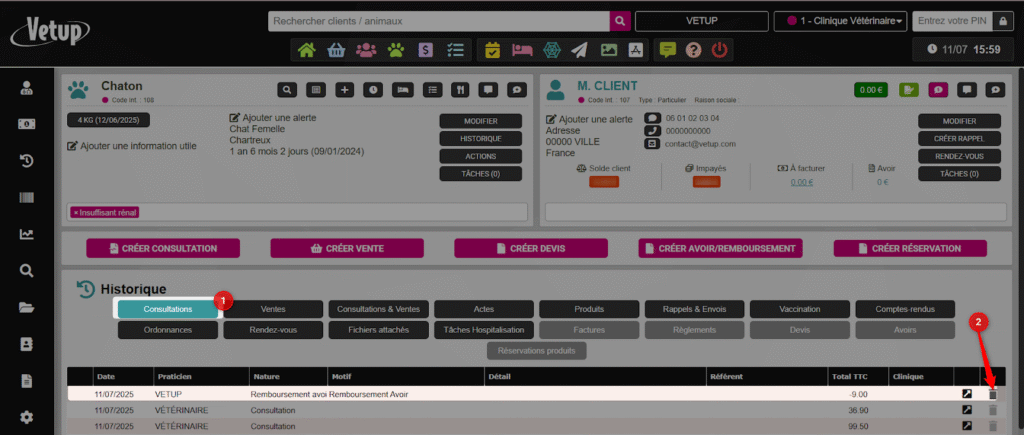
Task: Open the yellow calendar icon in the toolbar
Action: 492,49
